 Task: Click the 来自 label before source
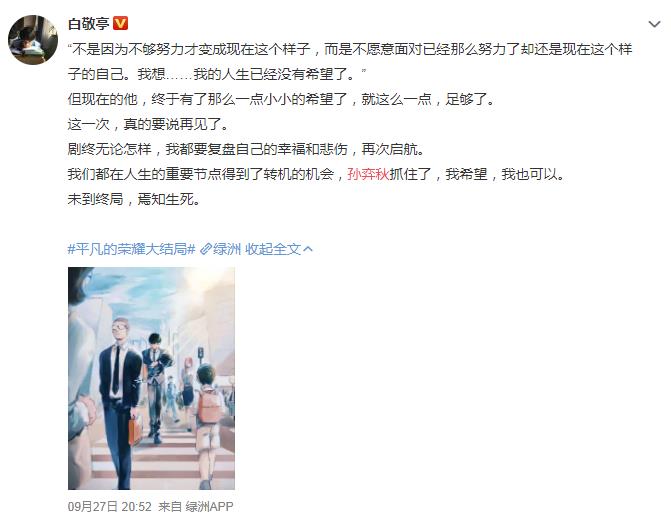[x=170, y=507]
